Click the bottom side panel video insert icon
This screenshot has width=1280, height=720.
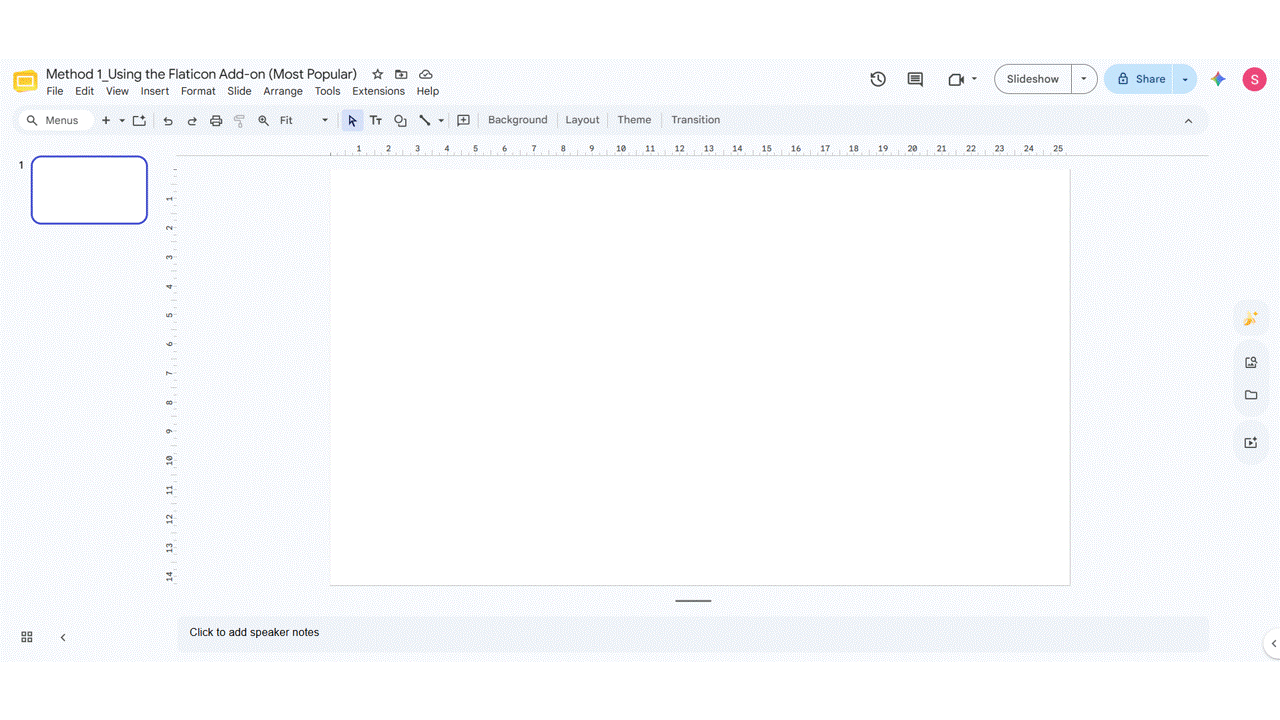click(x=1251, y=443)
